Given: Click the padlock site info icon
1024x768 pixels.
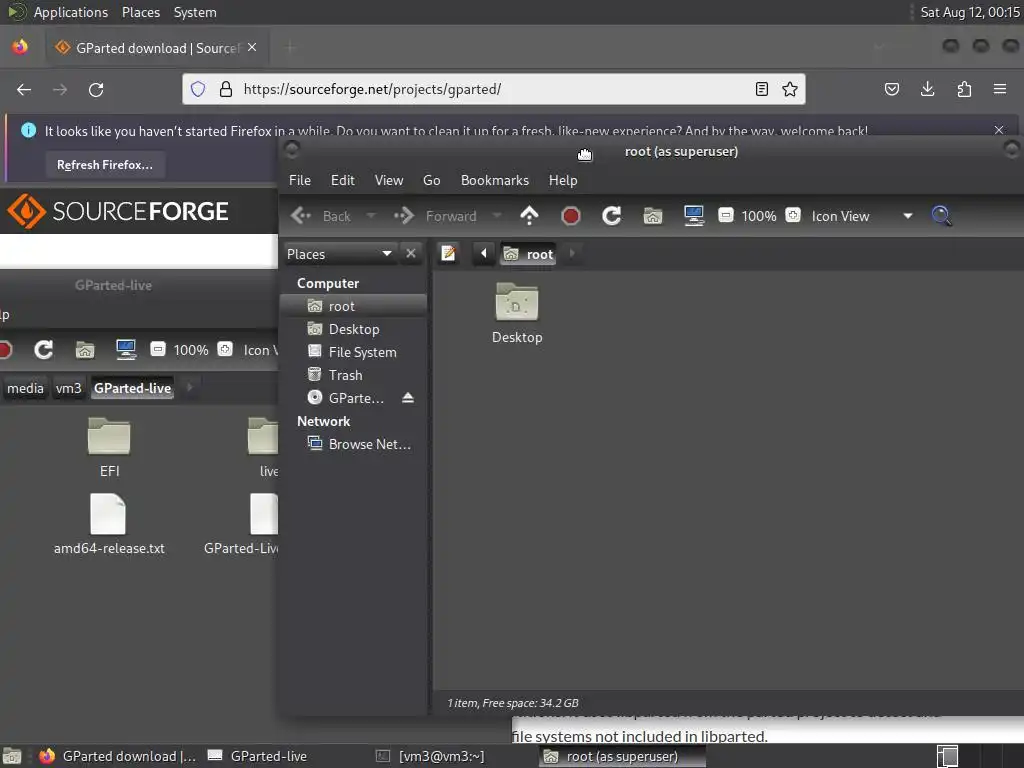Looking at the screenshot, I should coord(225,89).
